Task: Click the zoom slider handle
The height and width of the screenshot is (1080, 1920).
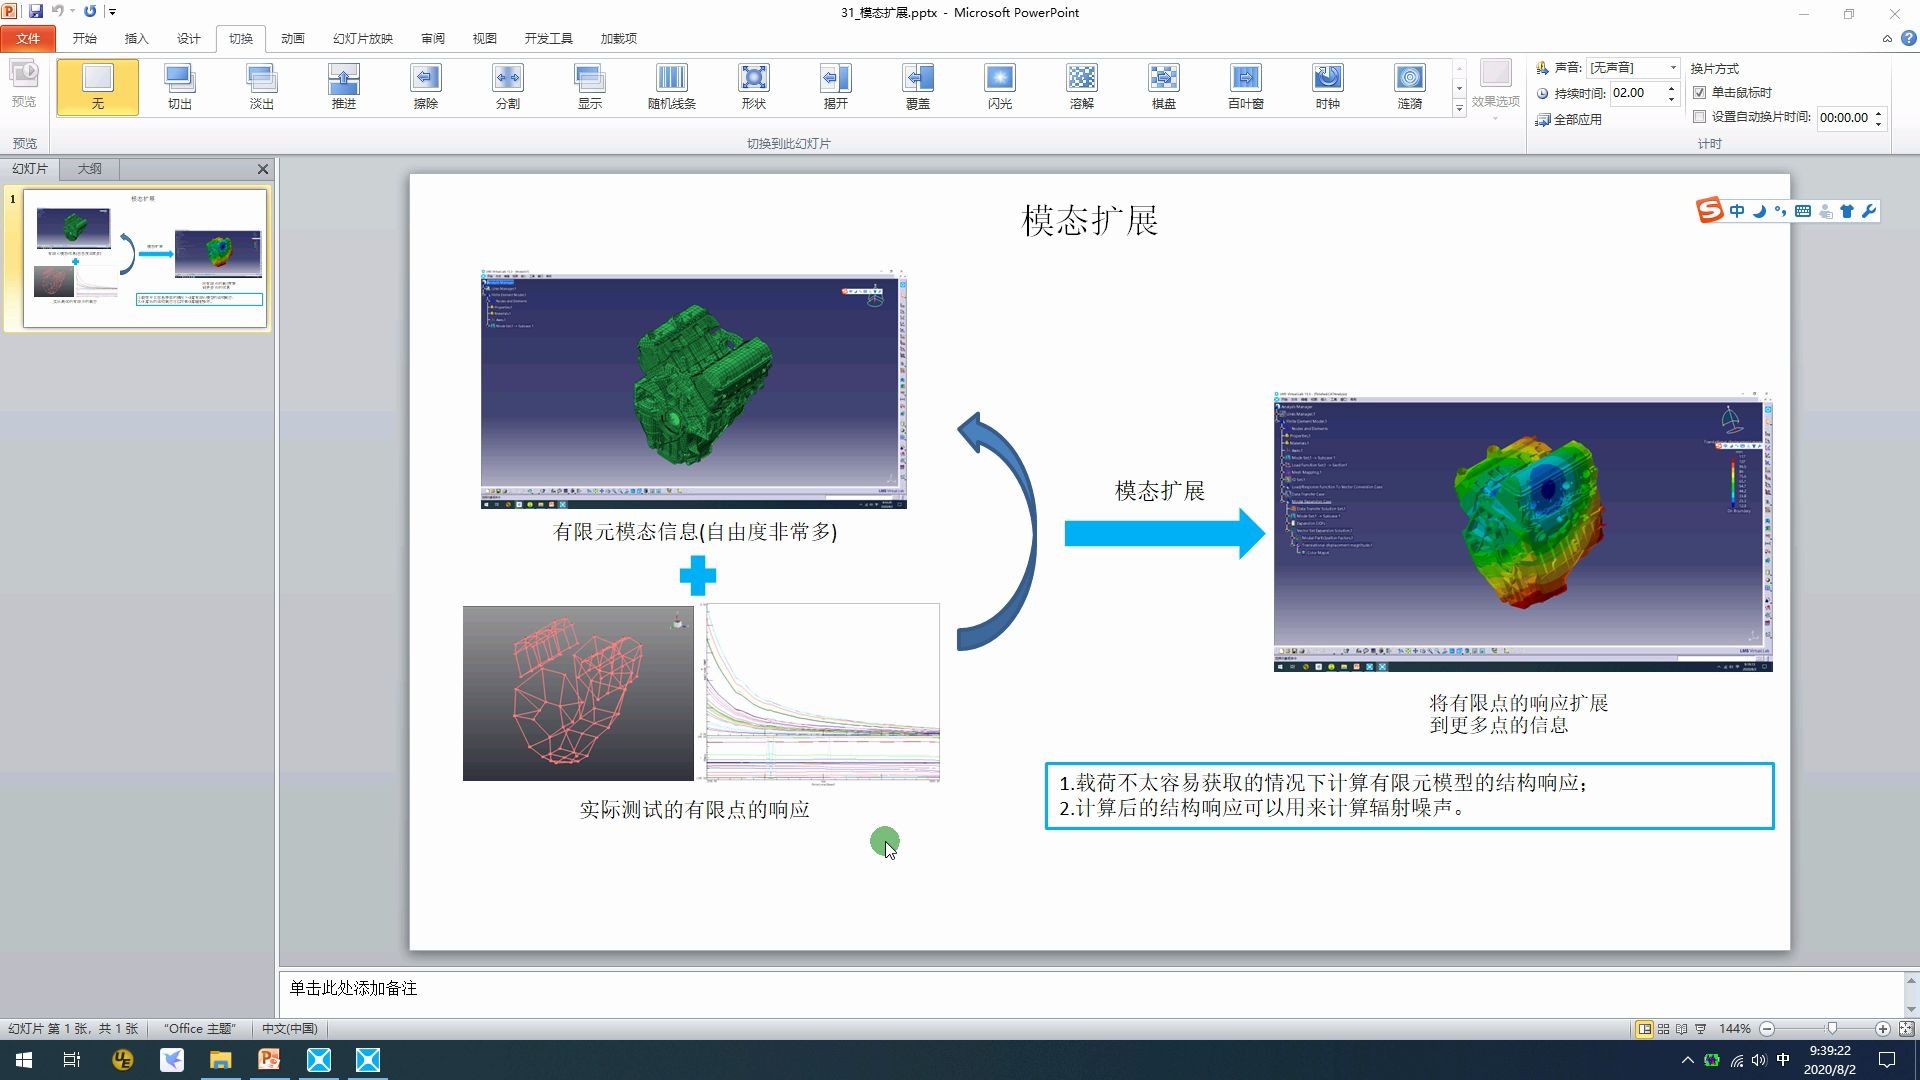Action: [1831, 1029]
